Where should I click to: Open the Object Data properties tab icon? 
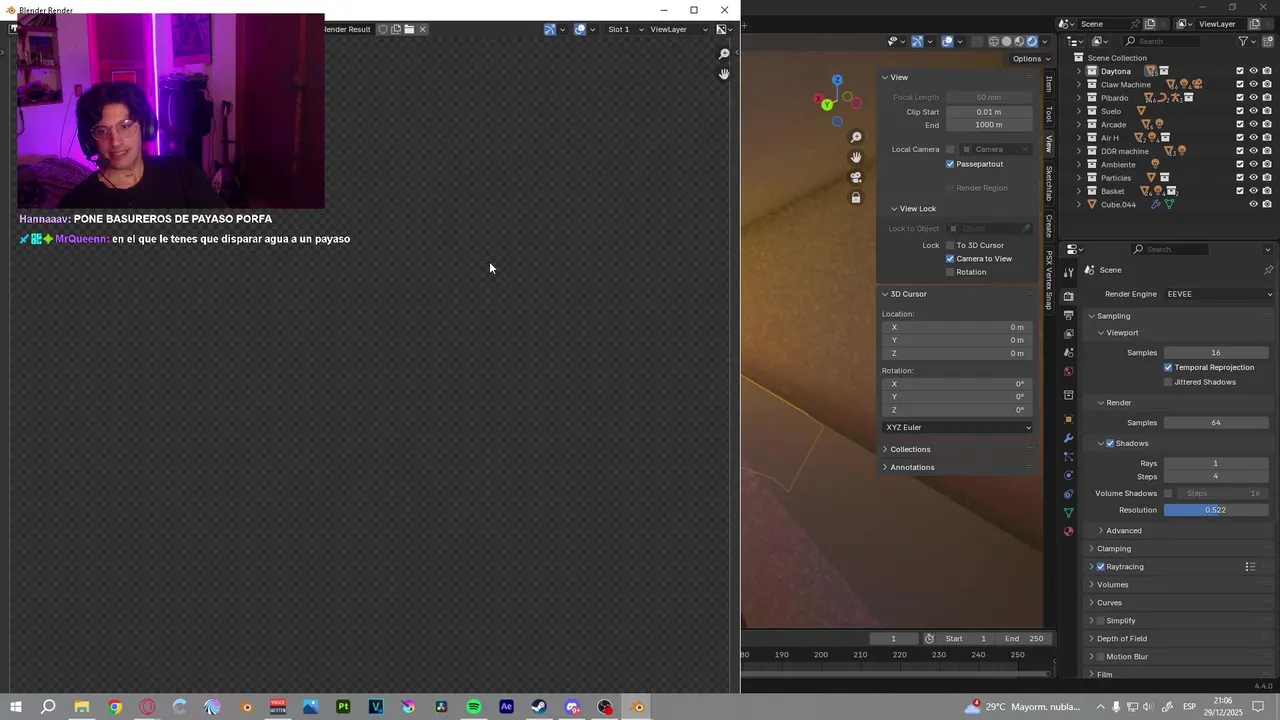coord(1069,513)
